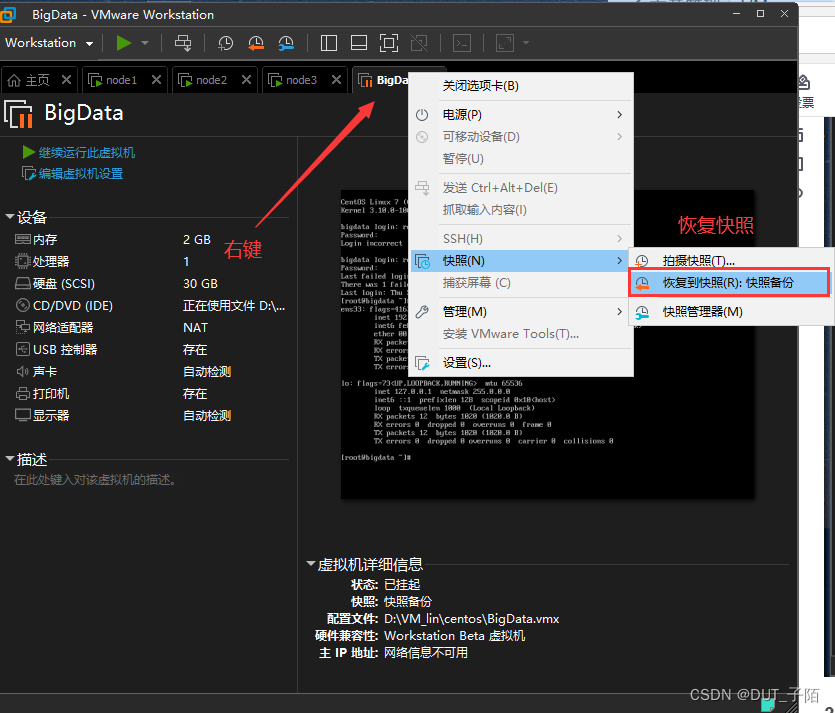This screenshot has width=835, height=713.
Task: Click the wrench icon beside 管理(M)
Action: click(422, 312)
